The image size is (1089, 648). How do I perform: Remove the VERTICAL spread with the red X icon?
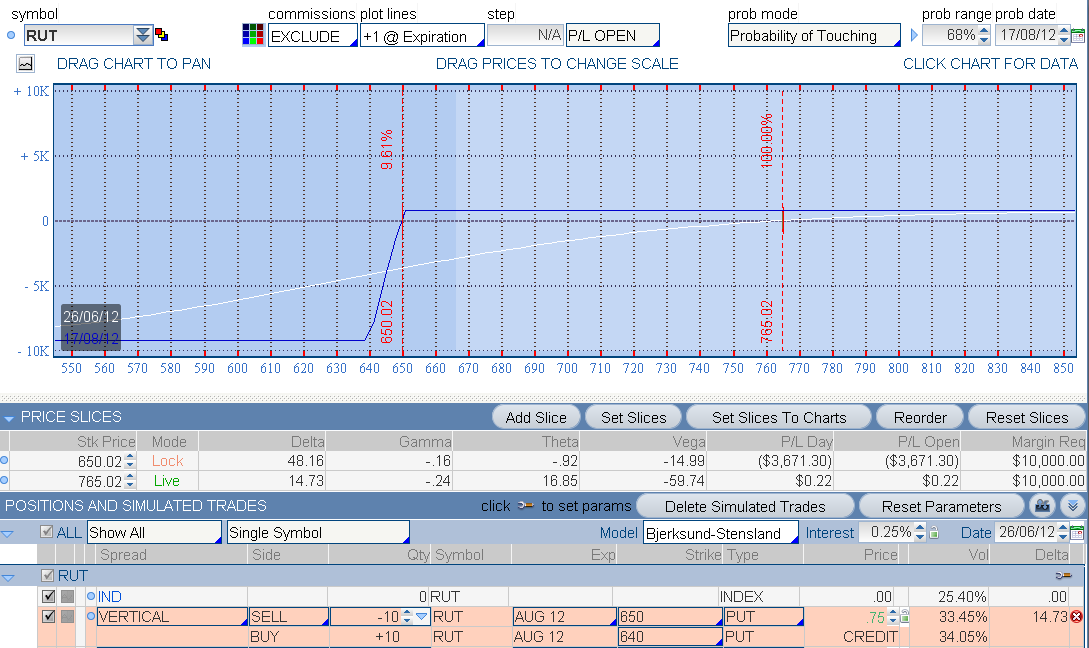tap(1076, 617)
